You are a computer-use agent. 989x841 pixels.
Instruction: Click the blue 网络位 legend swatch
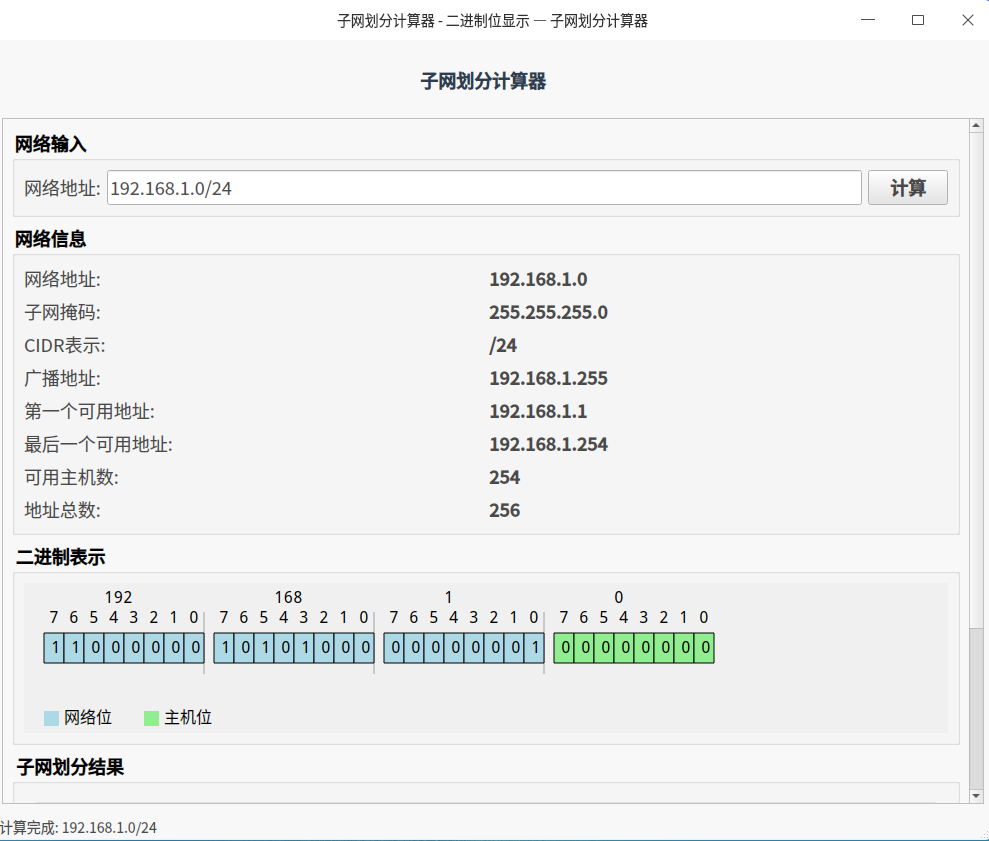click(51, 718)
